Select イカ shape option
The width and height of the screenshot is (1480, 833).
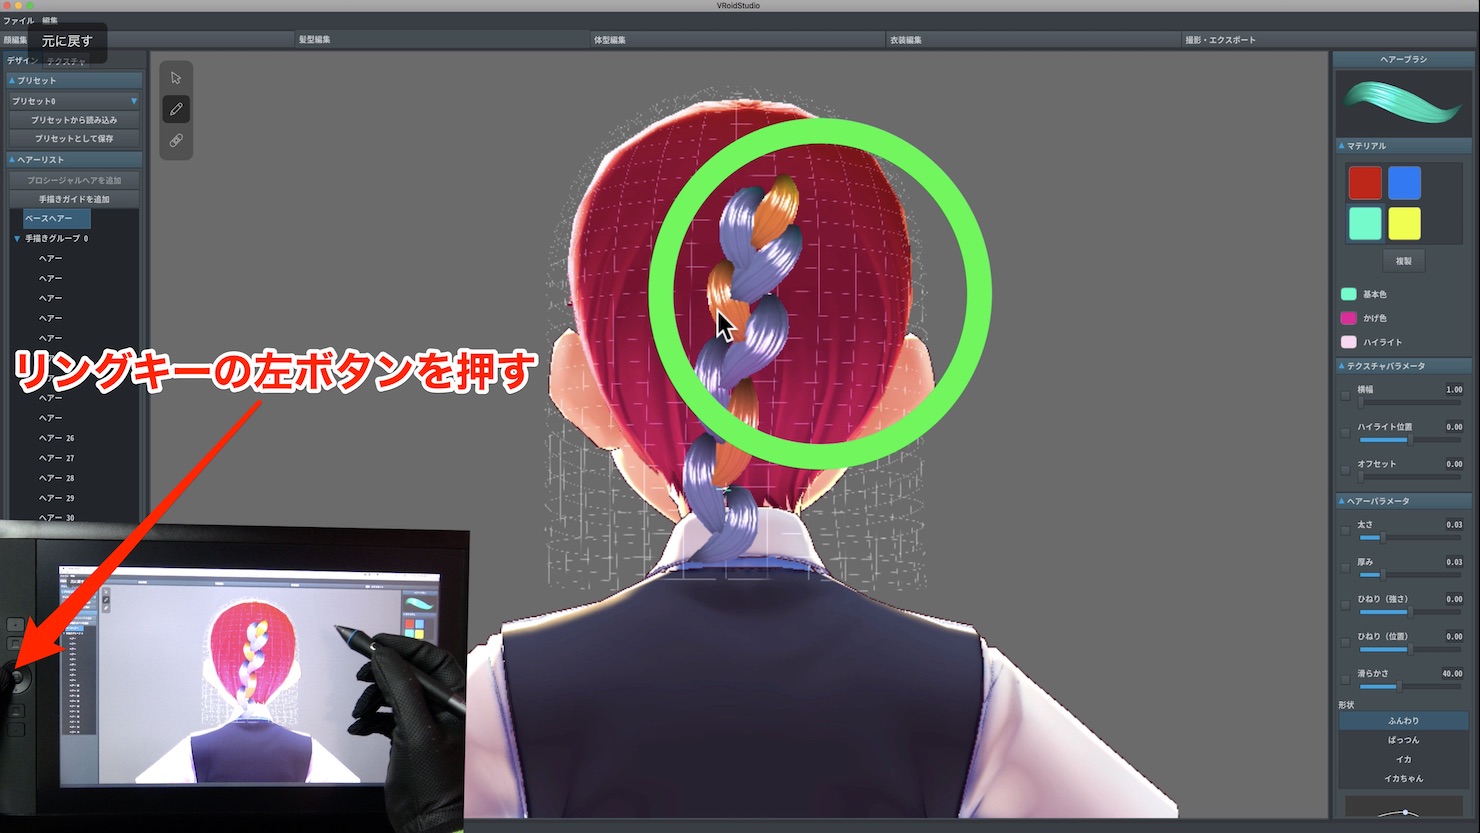pyautogui.click(x=1403, y=759)
